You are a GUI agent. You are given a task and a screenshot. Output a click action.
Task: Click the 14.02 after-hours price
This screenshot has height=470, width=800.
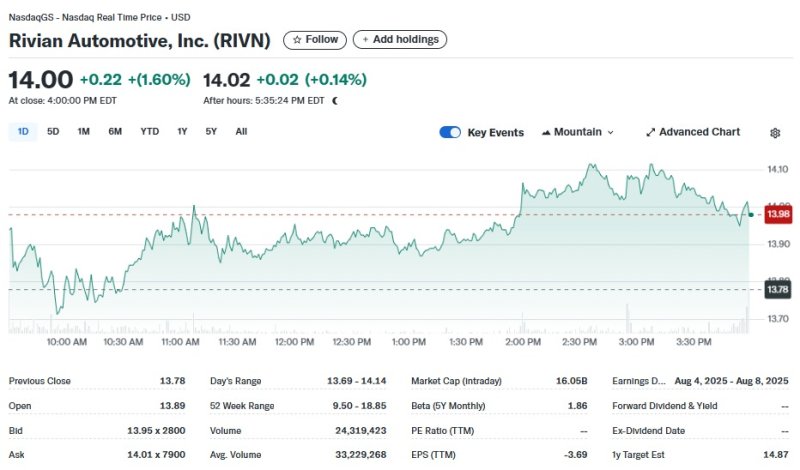click(227, 80)
